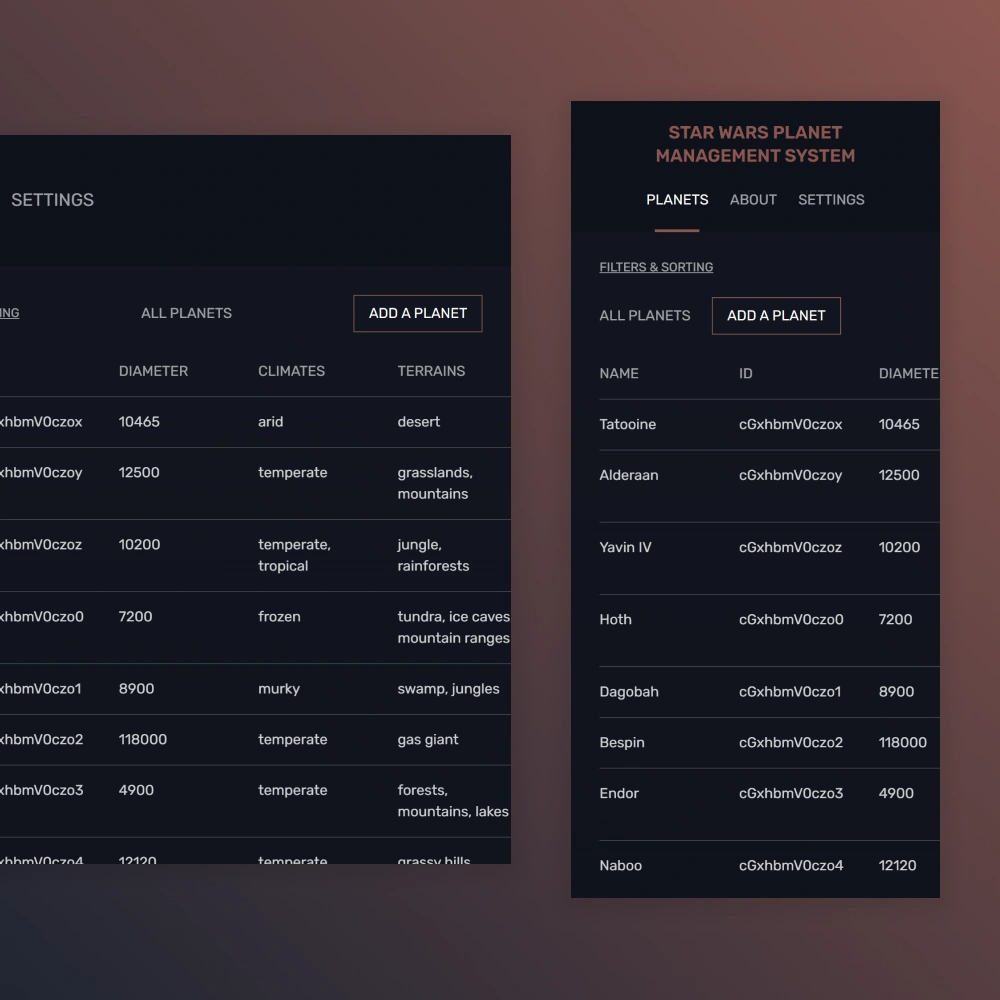Click diameter 4900 in the left window
This screenshot has width=1000, height=1000.
click(x=136, y=790)
